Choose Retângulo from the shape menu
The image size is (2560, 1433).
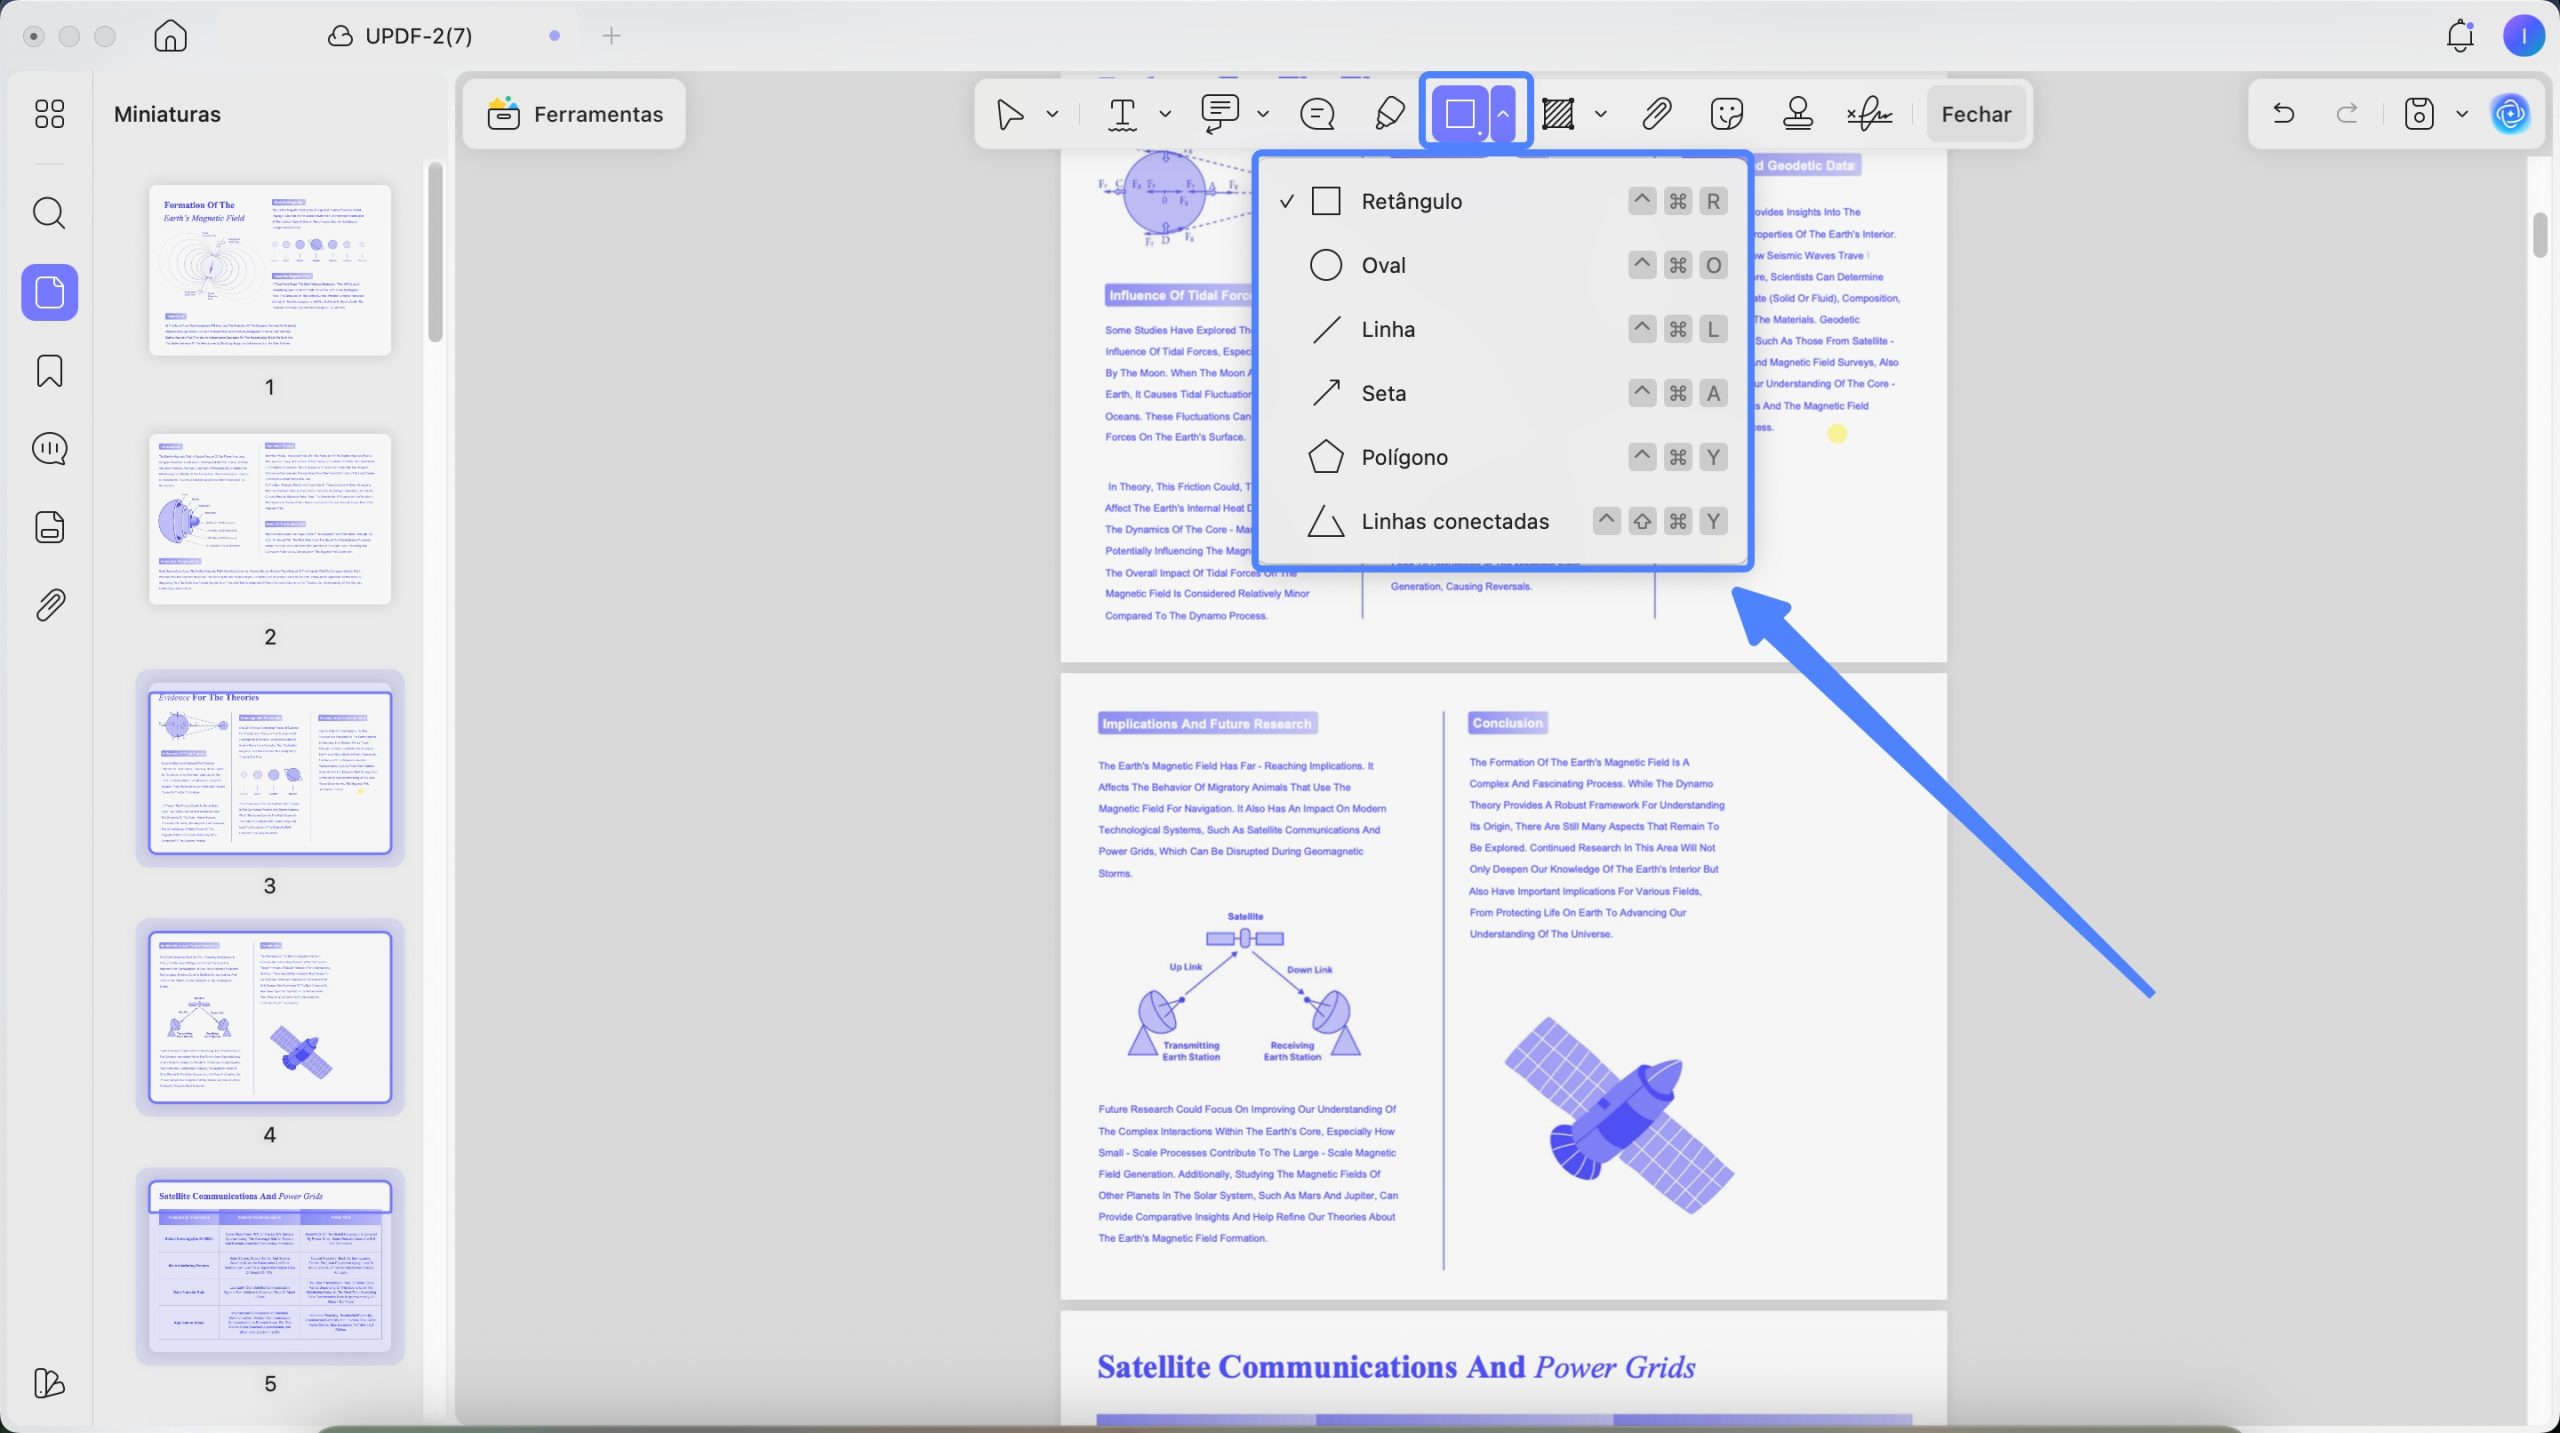coord(1503,201)
